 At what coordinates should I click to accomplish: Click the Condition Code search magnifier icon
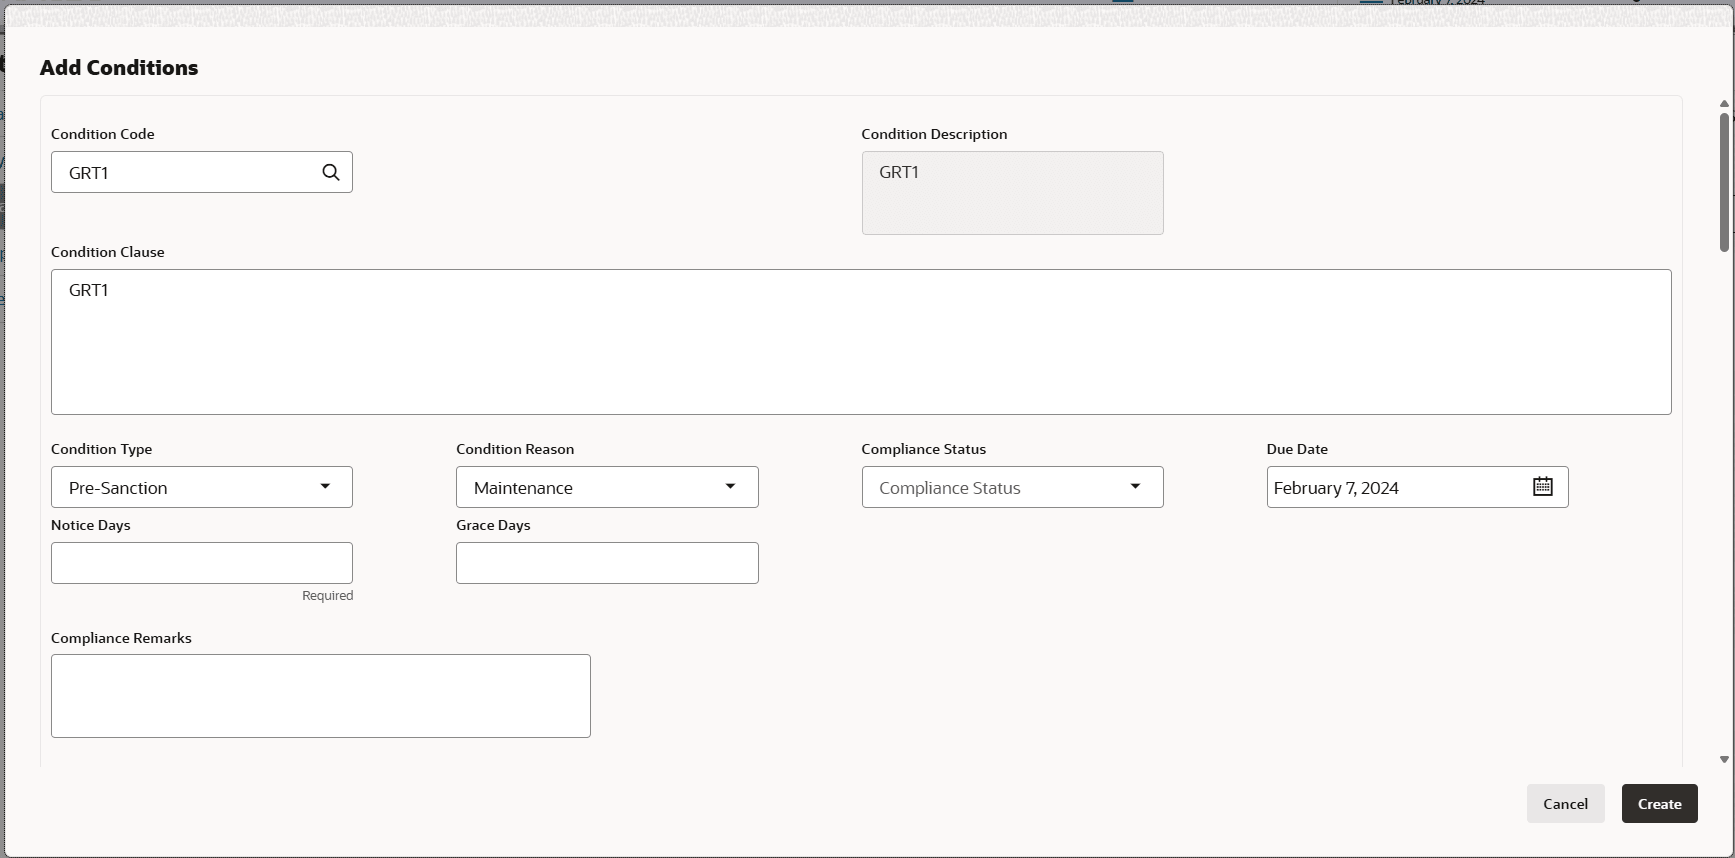tap(331, 172)
